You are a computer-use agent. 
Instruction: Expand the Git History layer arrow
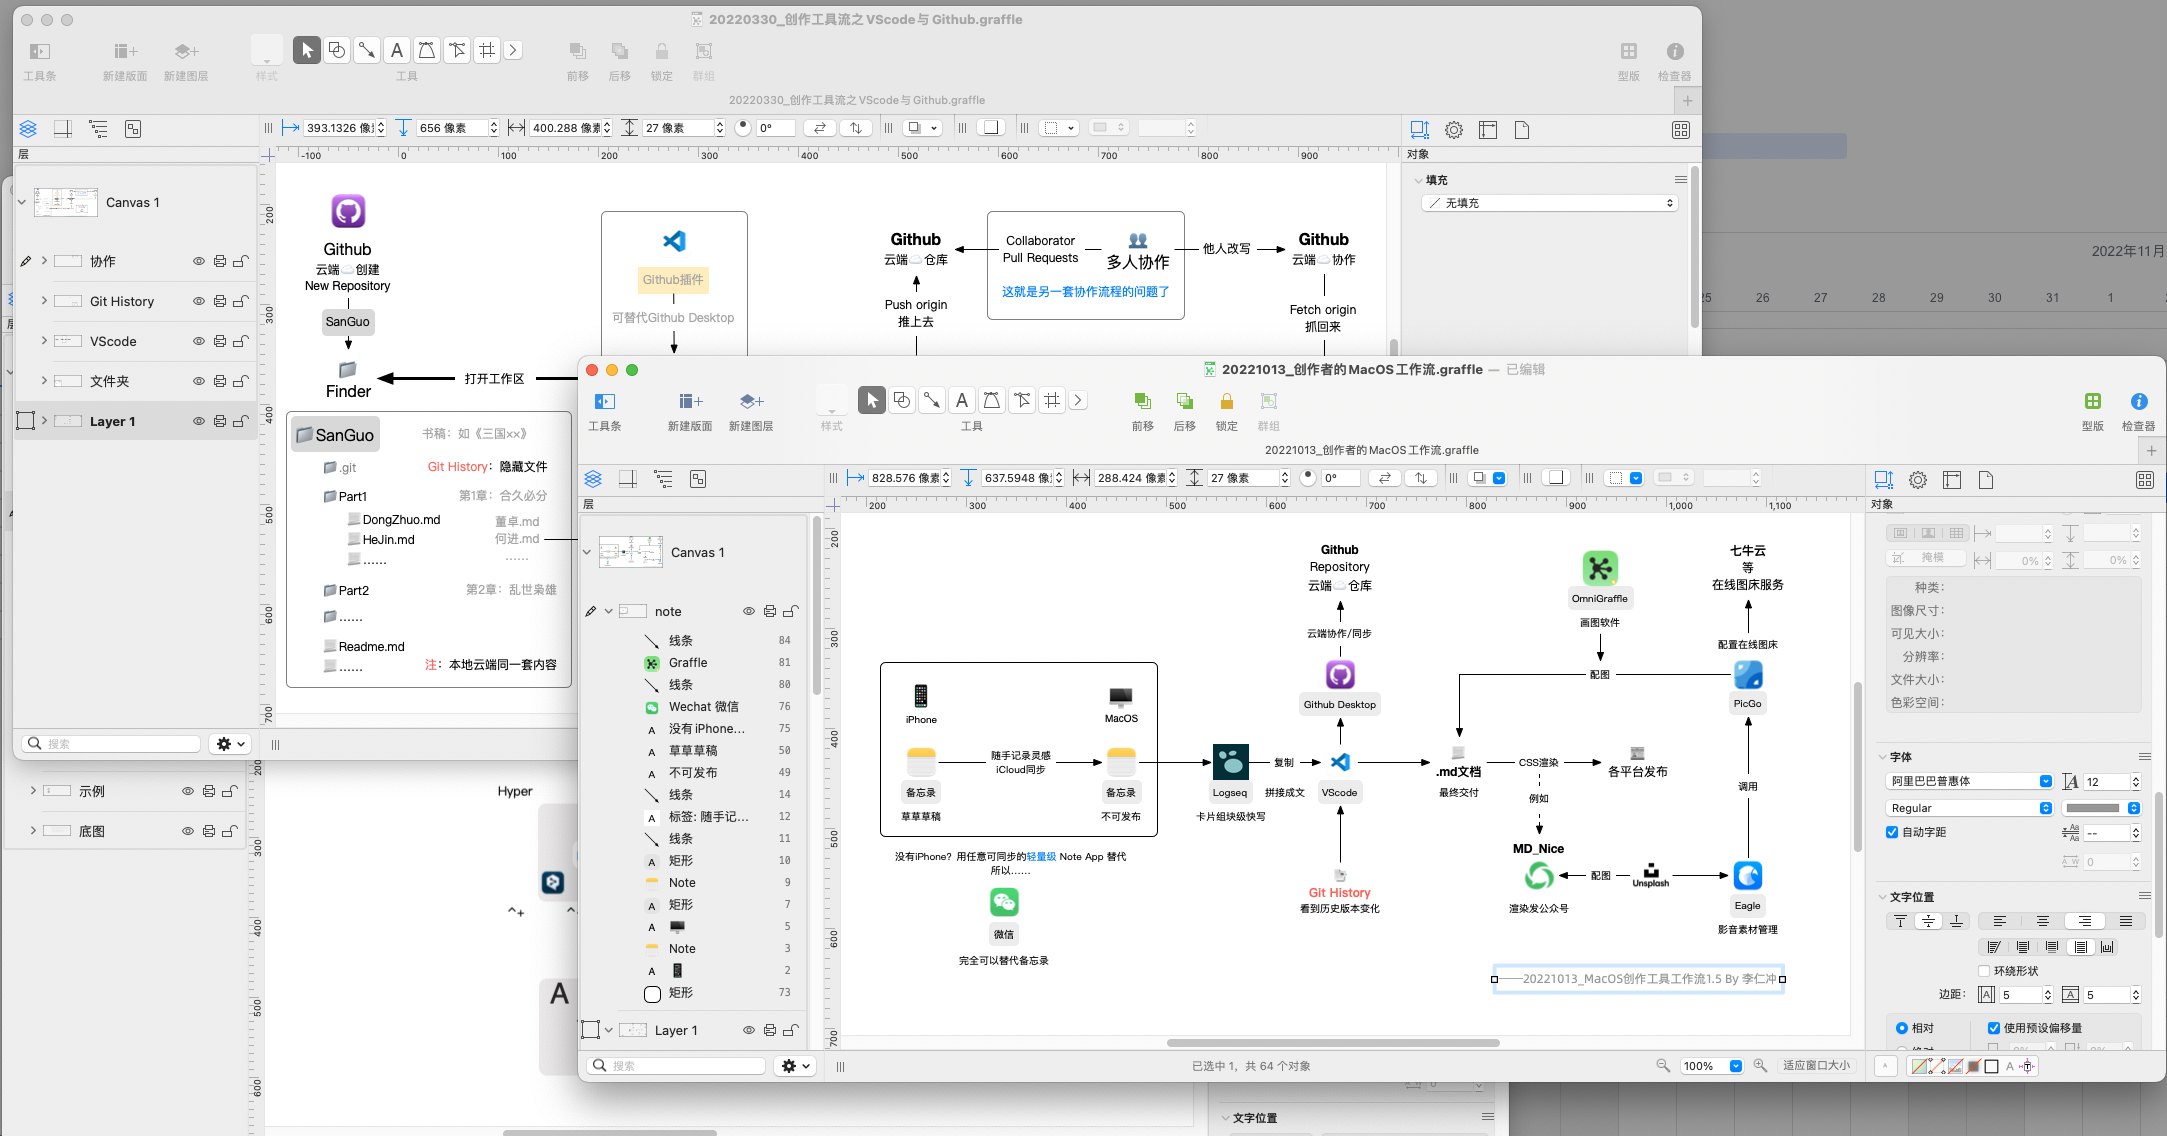click(x=44, y=301)
